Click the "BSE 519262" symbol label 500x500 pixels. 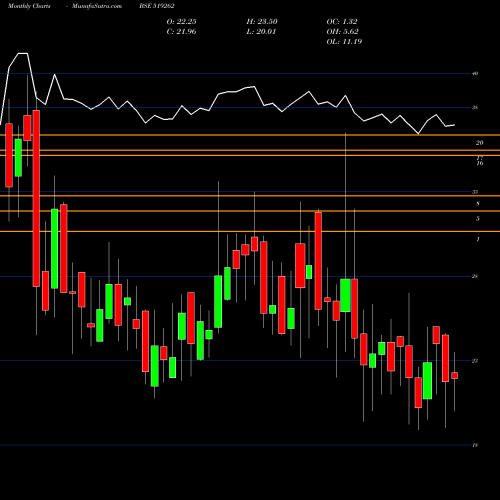tap(157, 6)
